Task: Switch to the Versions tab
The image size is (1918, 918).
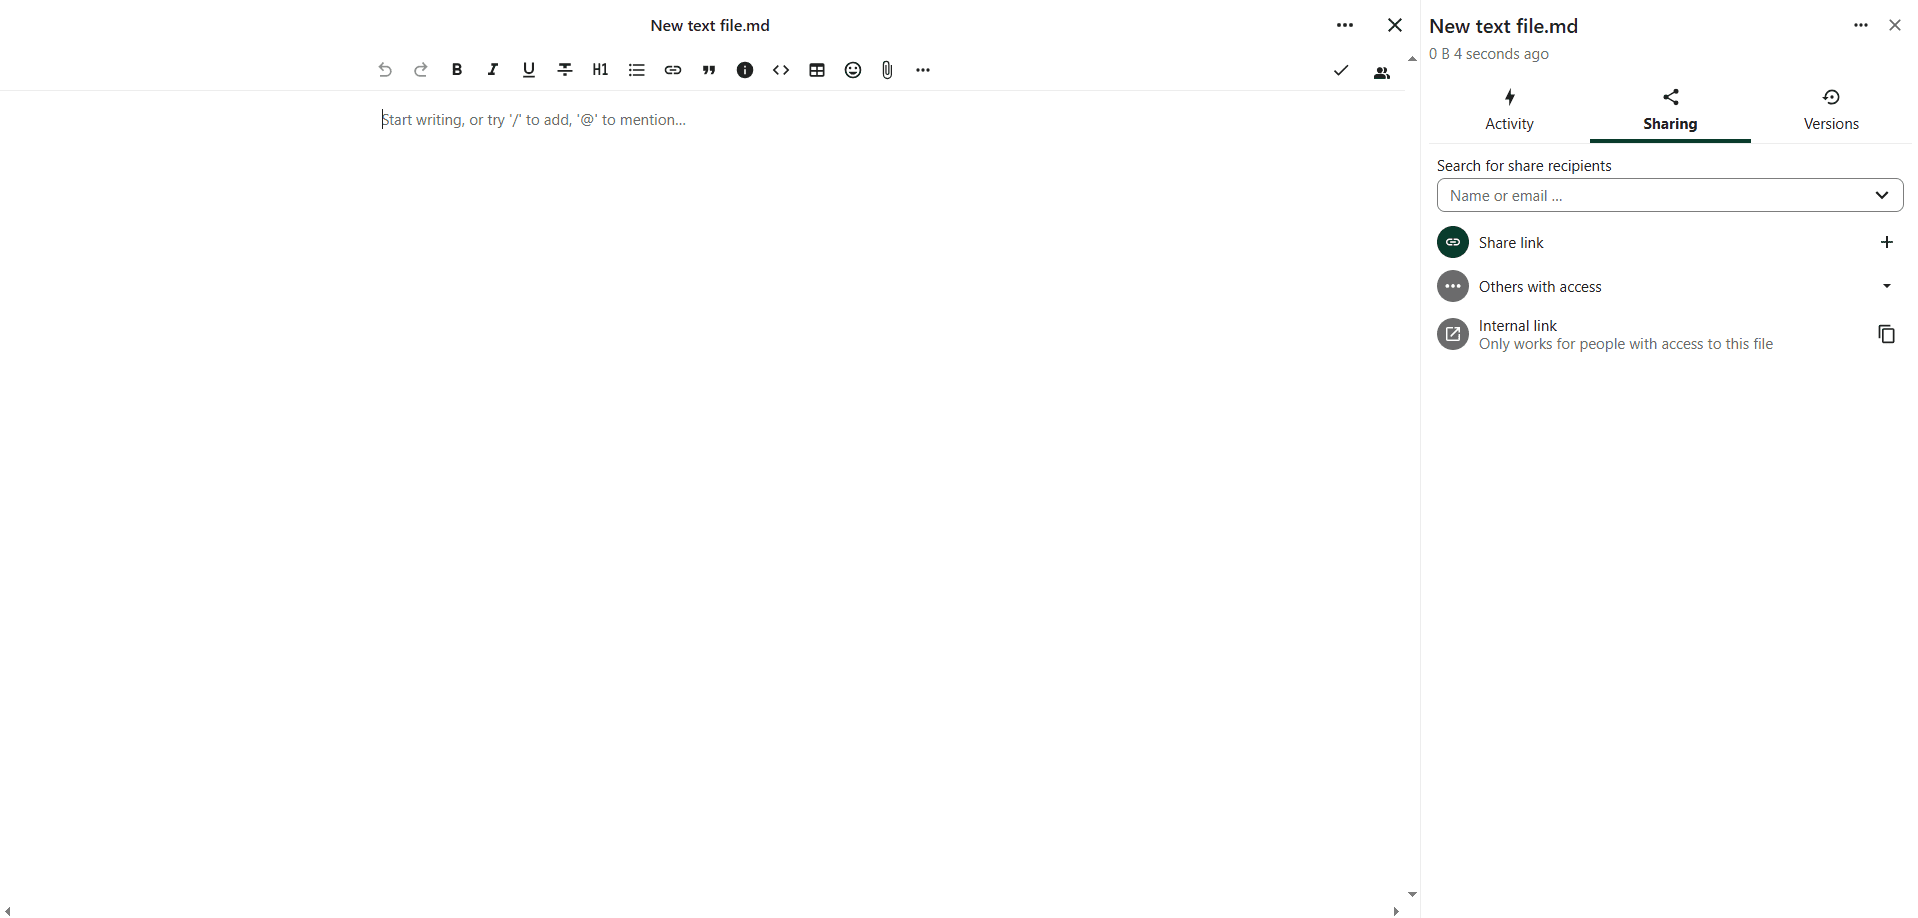Action: click(x=1830, y=110)
